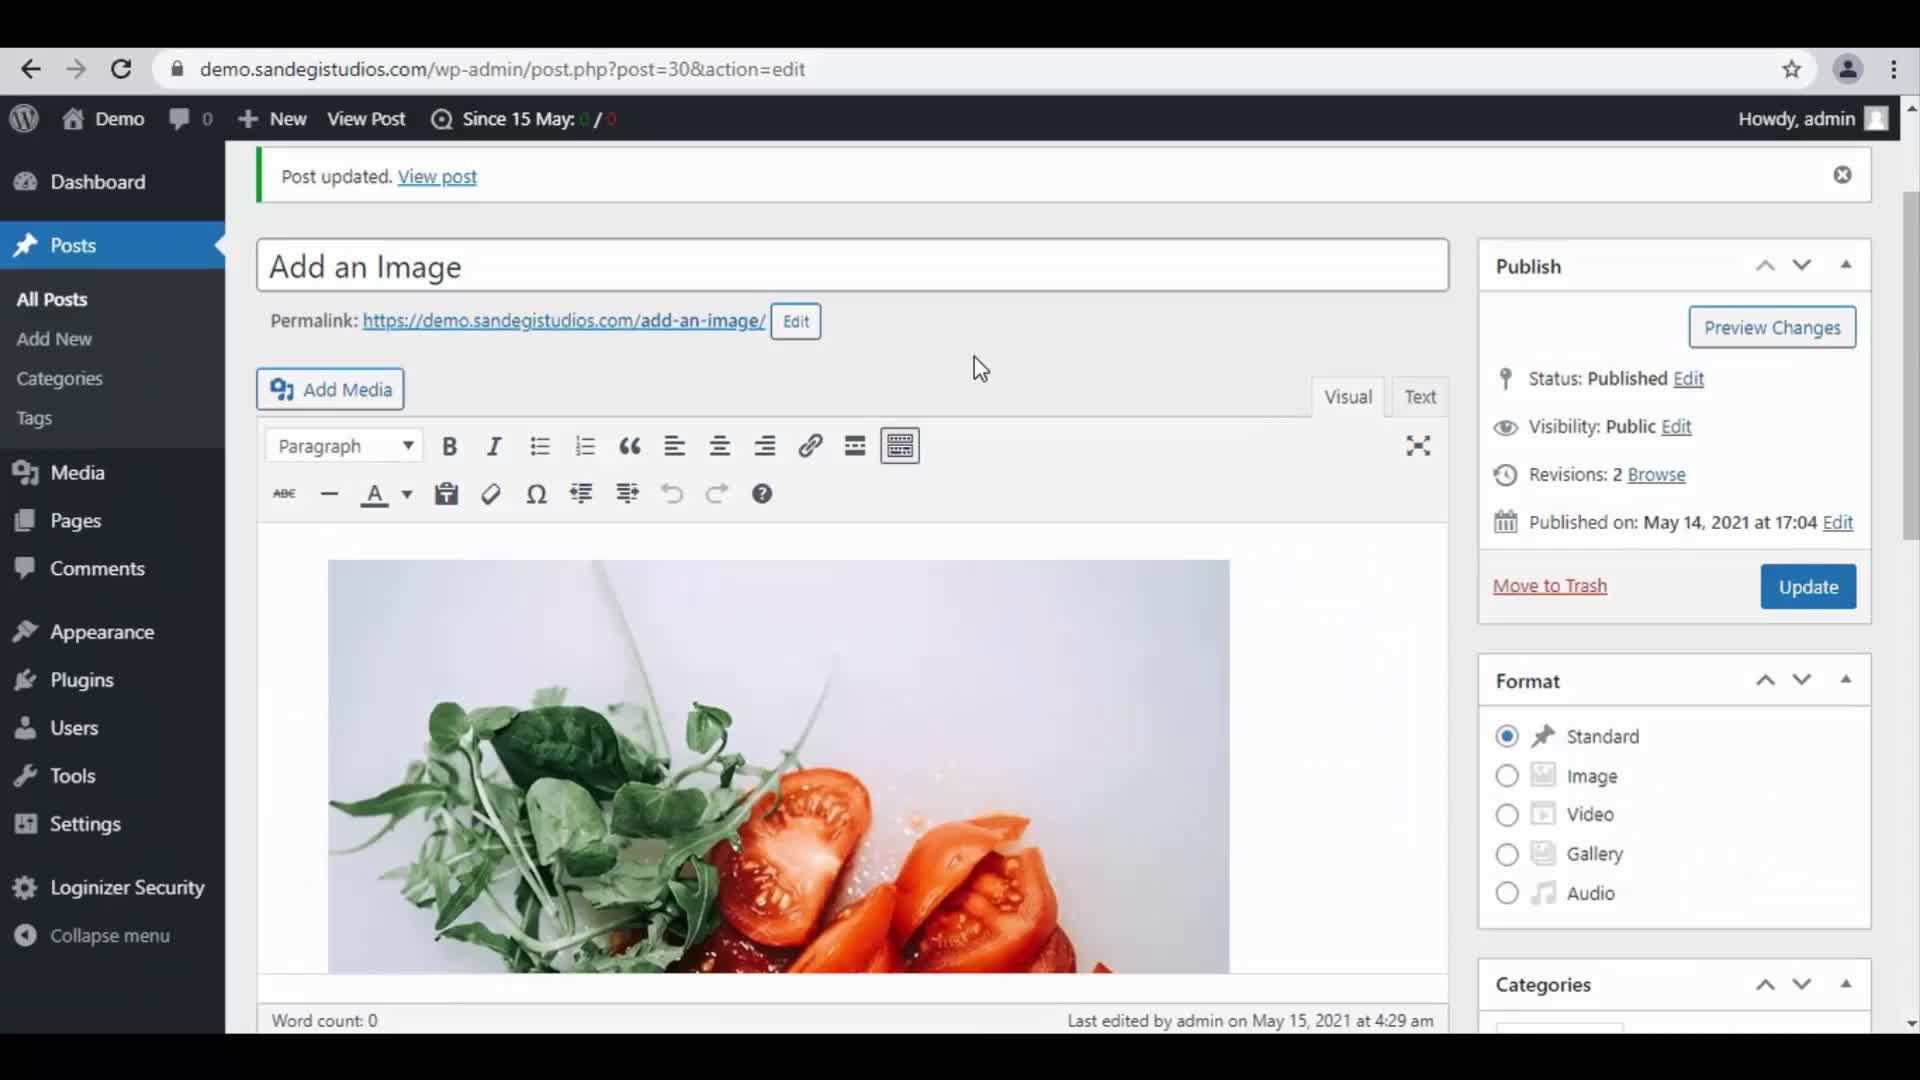The width and height of the screenshot is (1920, 1080).
Task: Reload the browser page
Action: click(x=121, y=69)
